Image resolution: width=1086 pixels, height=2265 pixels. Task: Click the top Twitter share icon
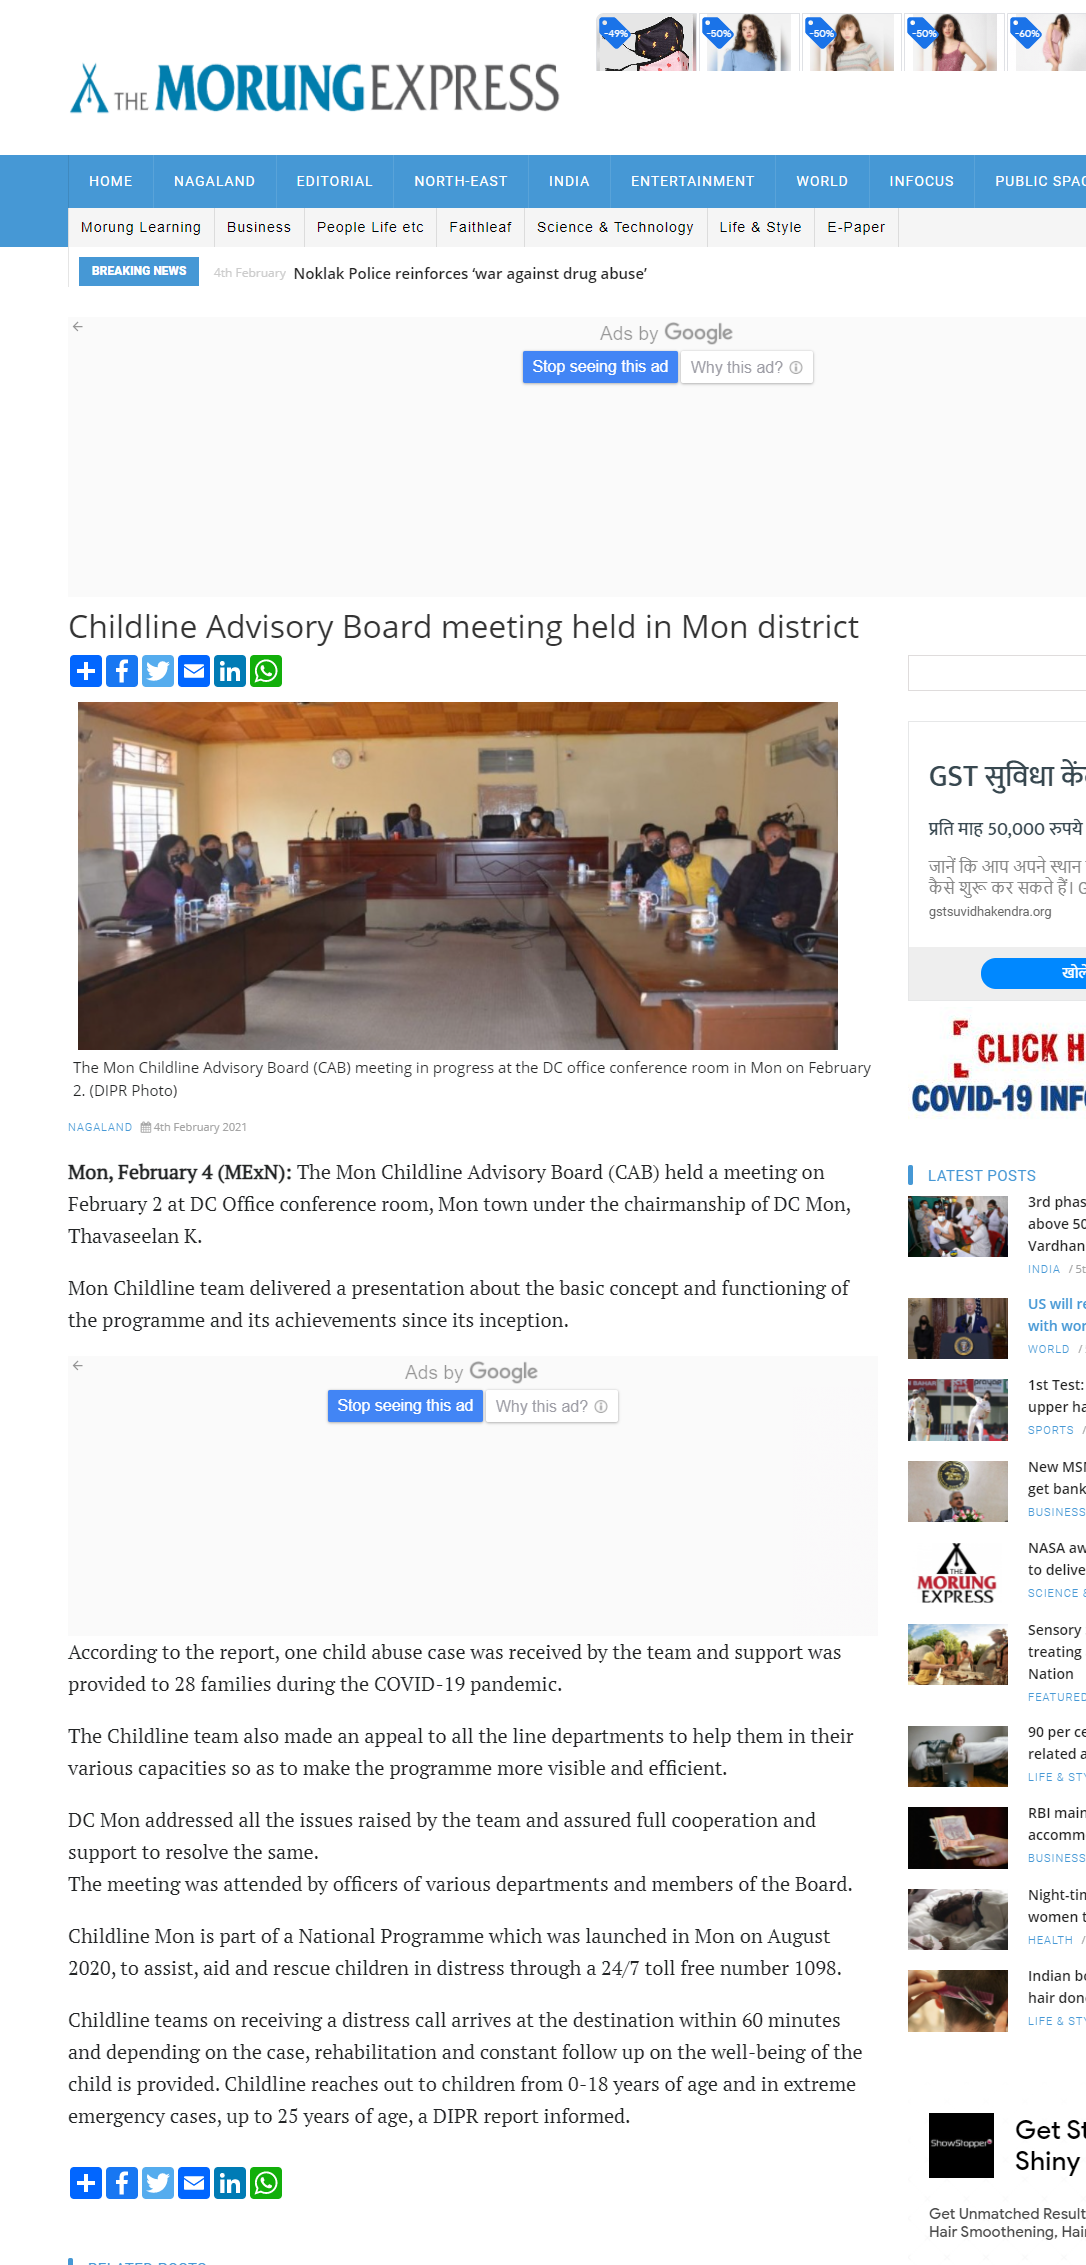pyautogui.click(x=158, y=671)
